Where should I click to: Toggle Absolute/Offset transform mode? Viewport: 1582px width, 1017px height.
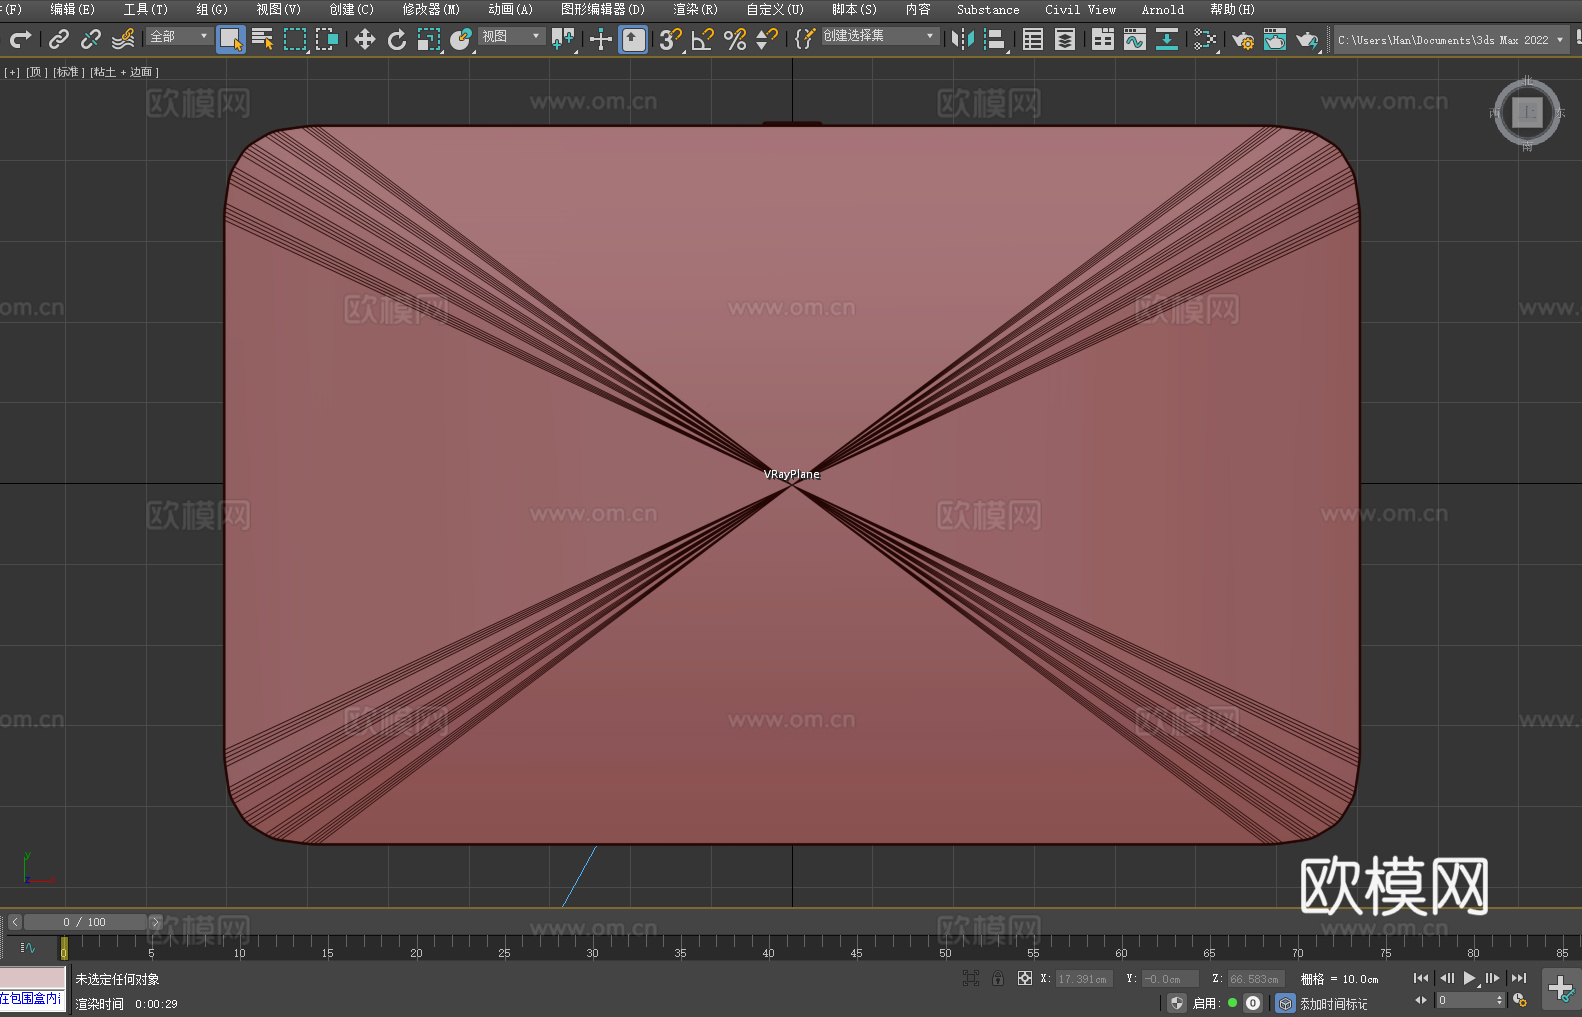(x=1025, y=978)
